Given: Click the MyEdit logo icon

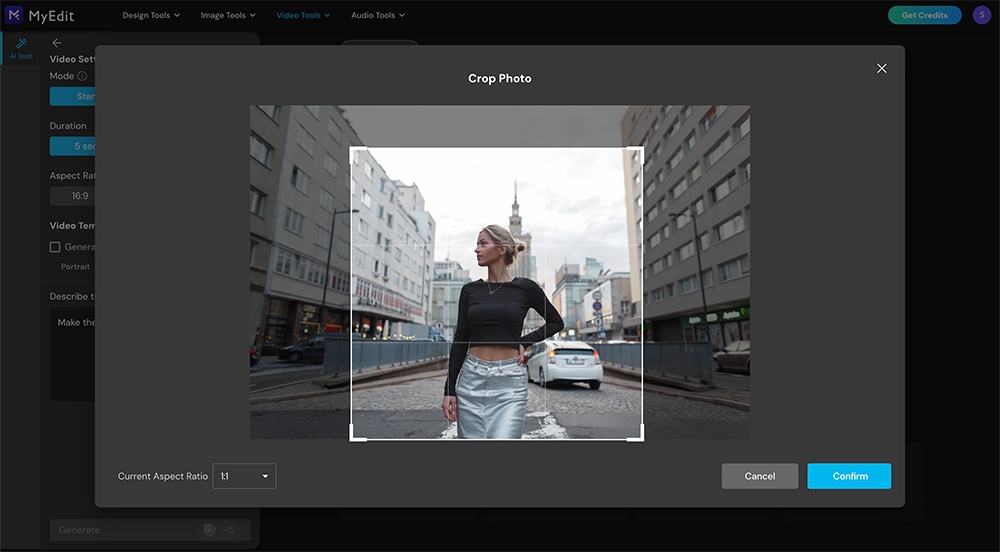Looking at the screenshot, I should [x=13, y=15].
